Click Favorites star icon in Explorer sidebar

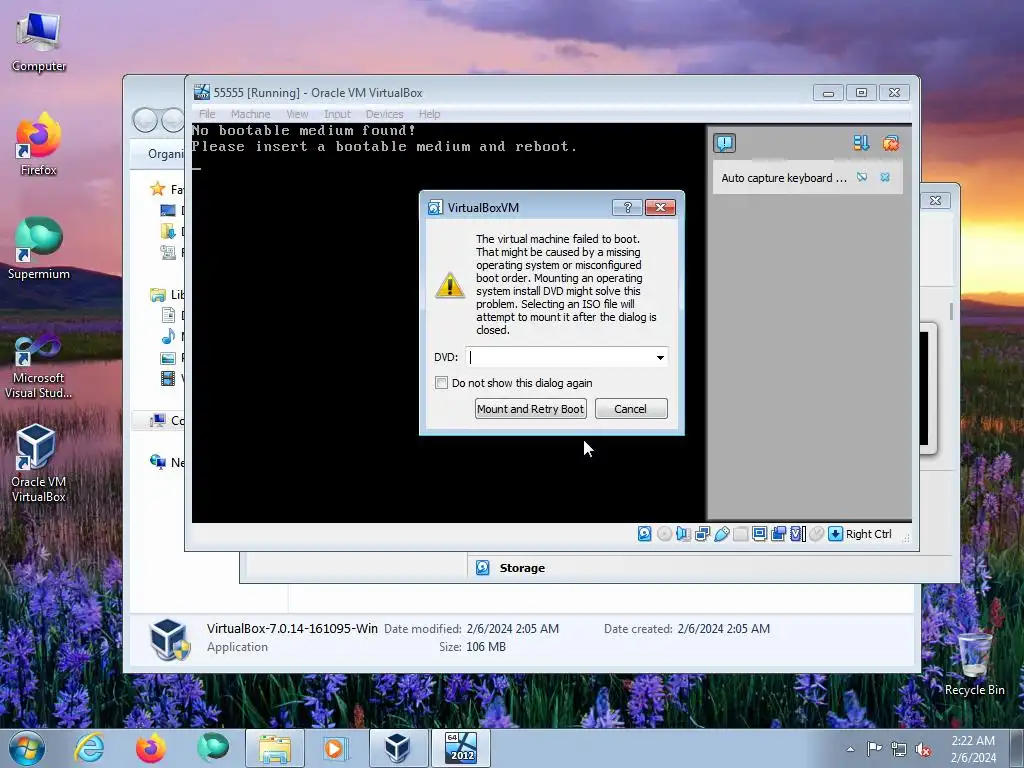click(157, 189)
